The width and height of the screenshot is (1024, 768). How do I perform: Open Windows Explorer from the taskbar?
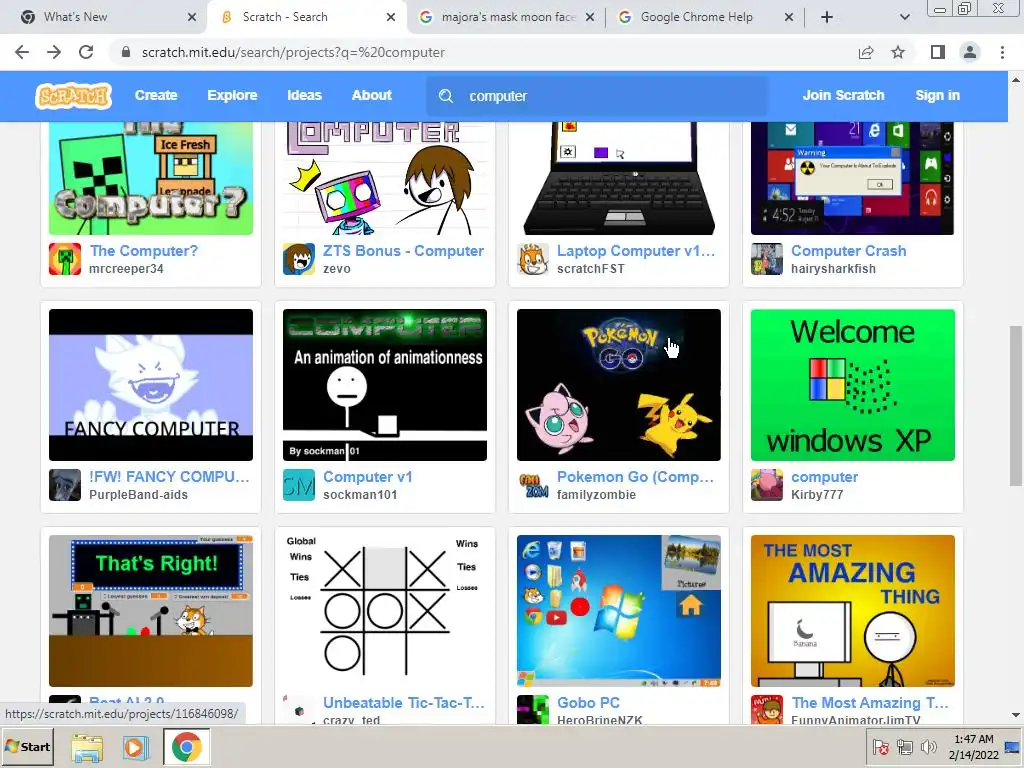point(87,747)
